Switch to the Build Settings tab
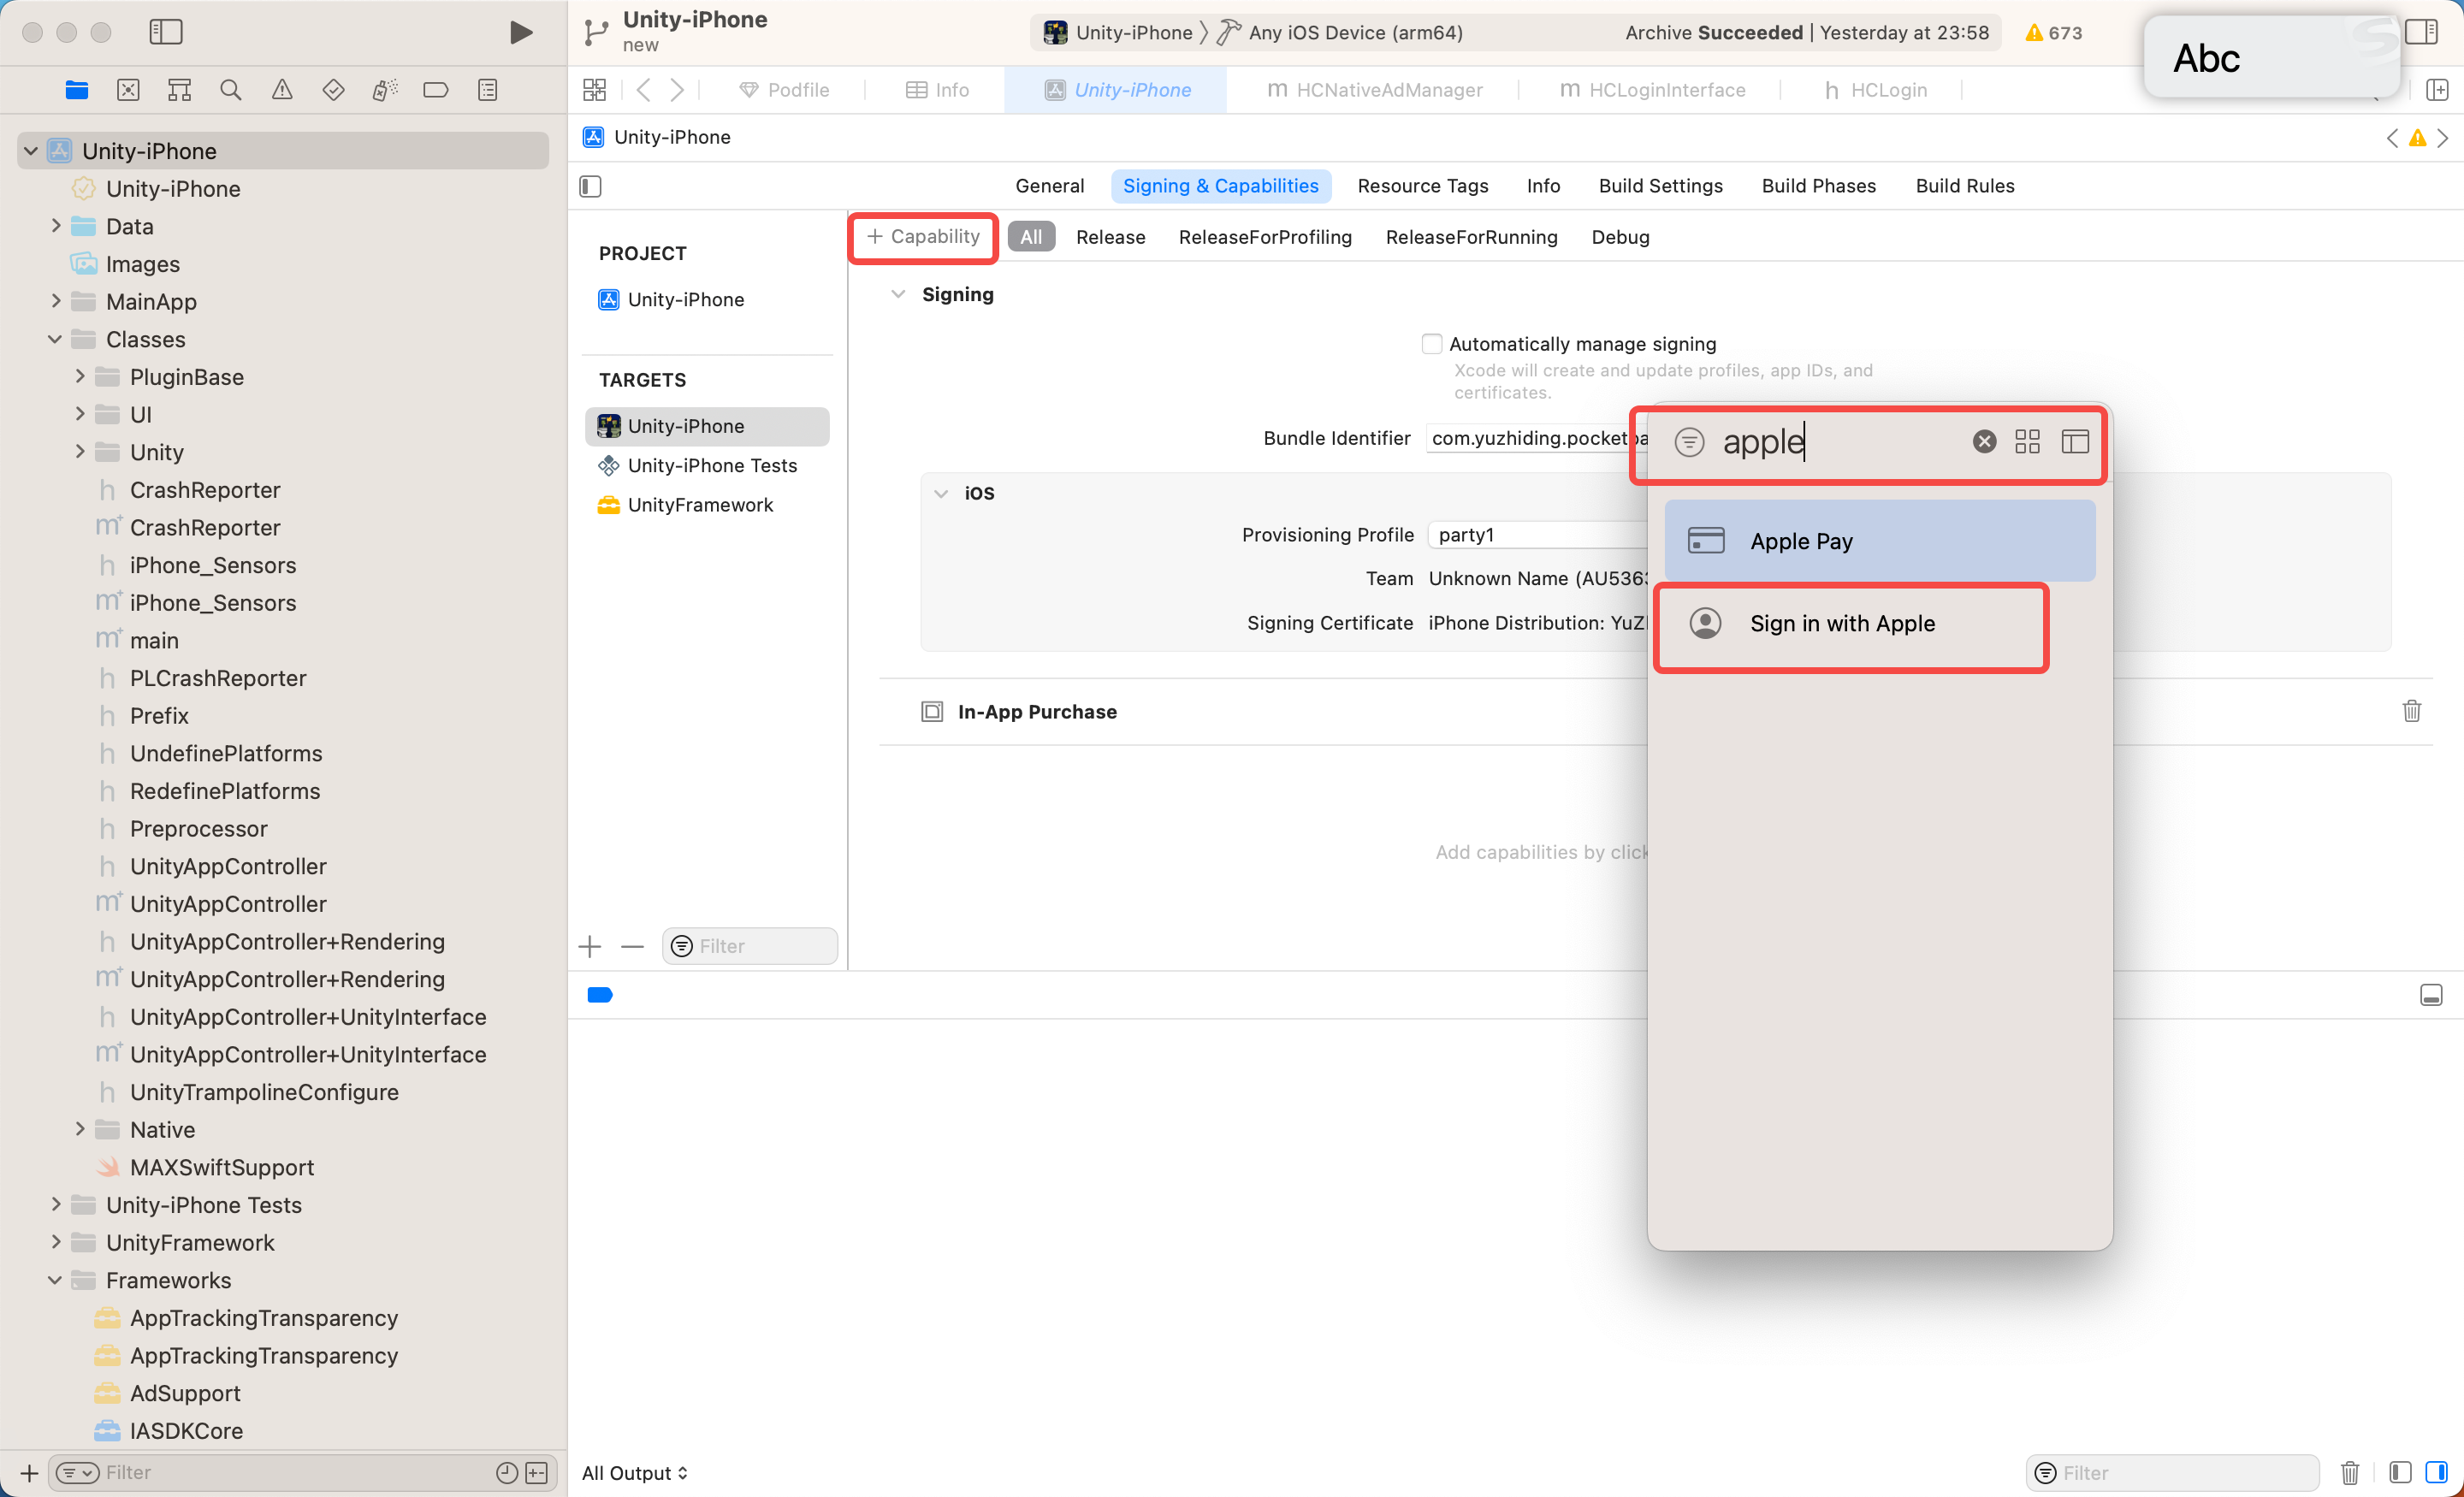Screen dimensions: 2464x1497 point(1660,186)
